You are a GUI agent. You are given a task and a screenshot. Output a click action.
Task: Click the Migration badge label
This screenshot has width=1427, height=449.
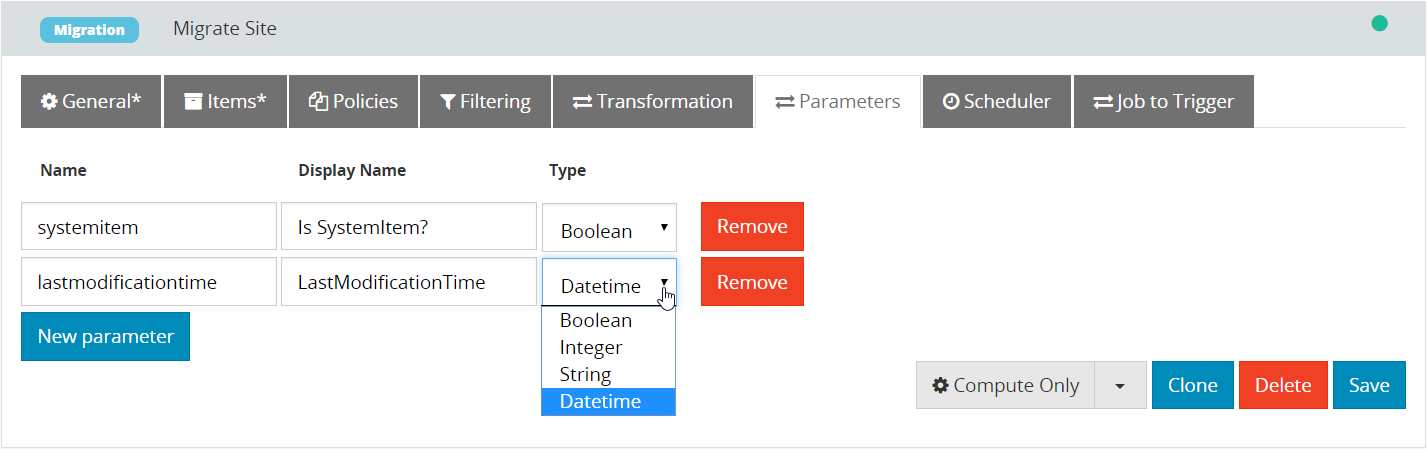89,30
